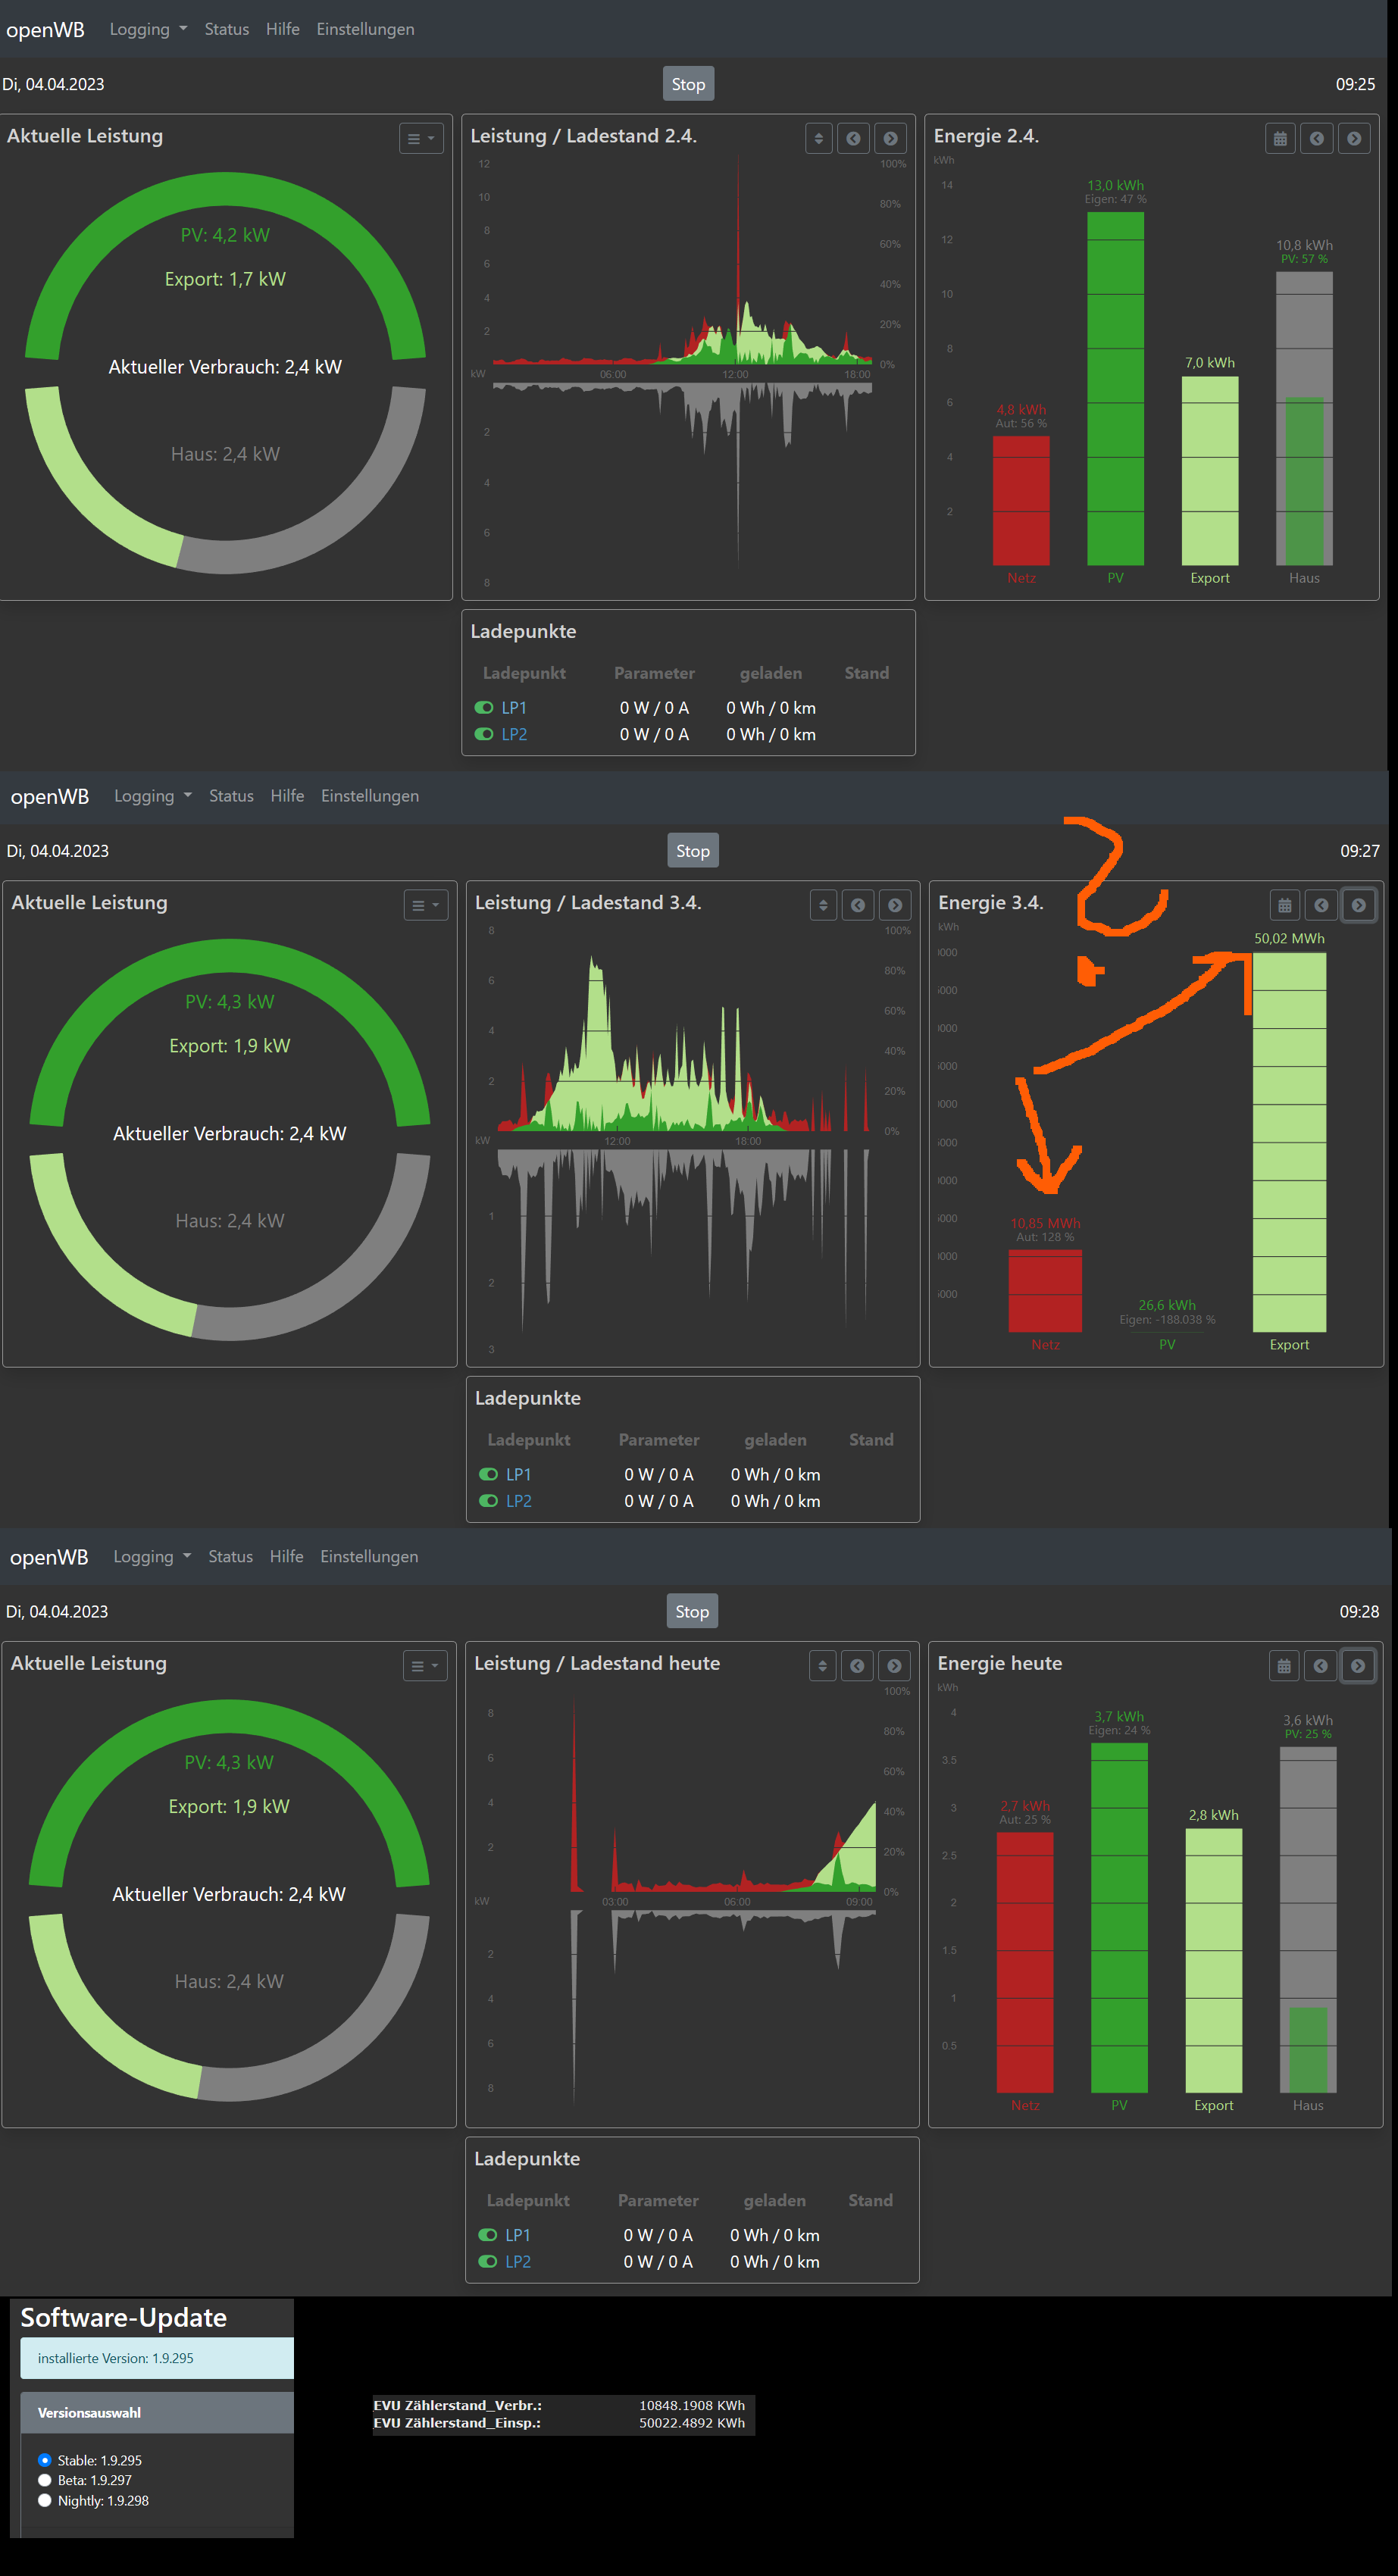The image size is (1398, 2576).
Task: Go to previous day in Energie 2.4. panel
Action: (x=1317, y=139)
